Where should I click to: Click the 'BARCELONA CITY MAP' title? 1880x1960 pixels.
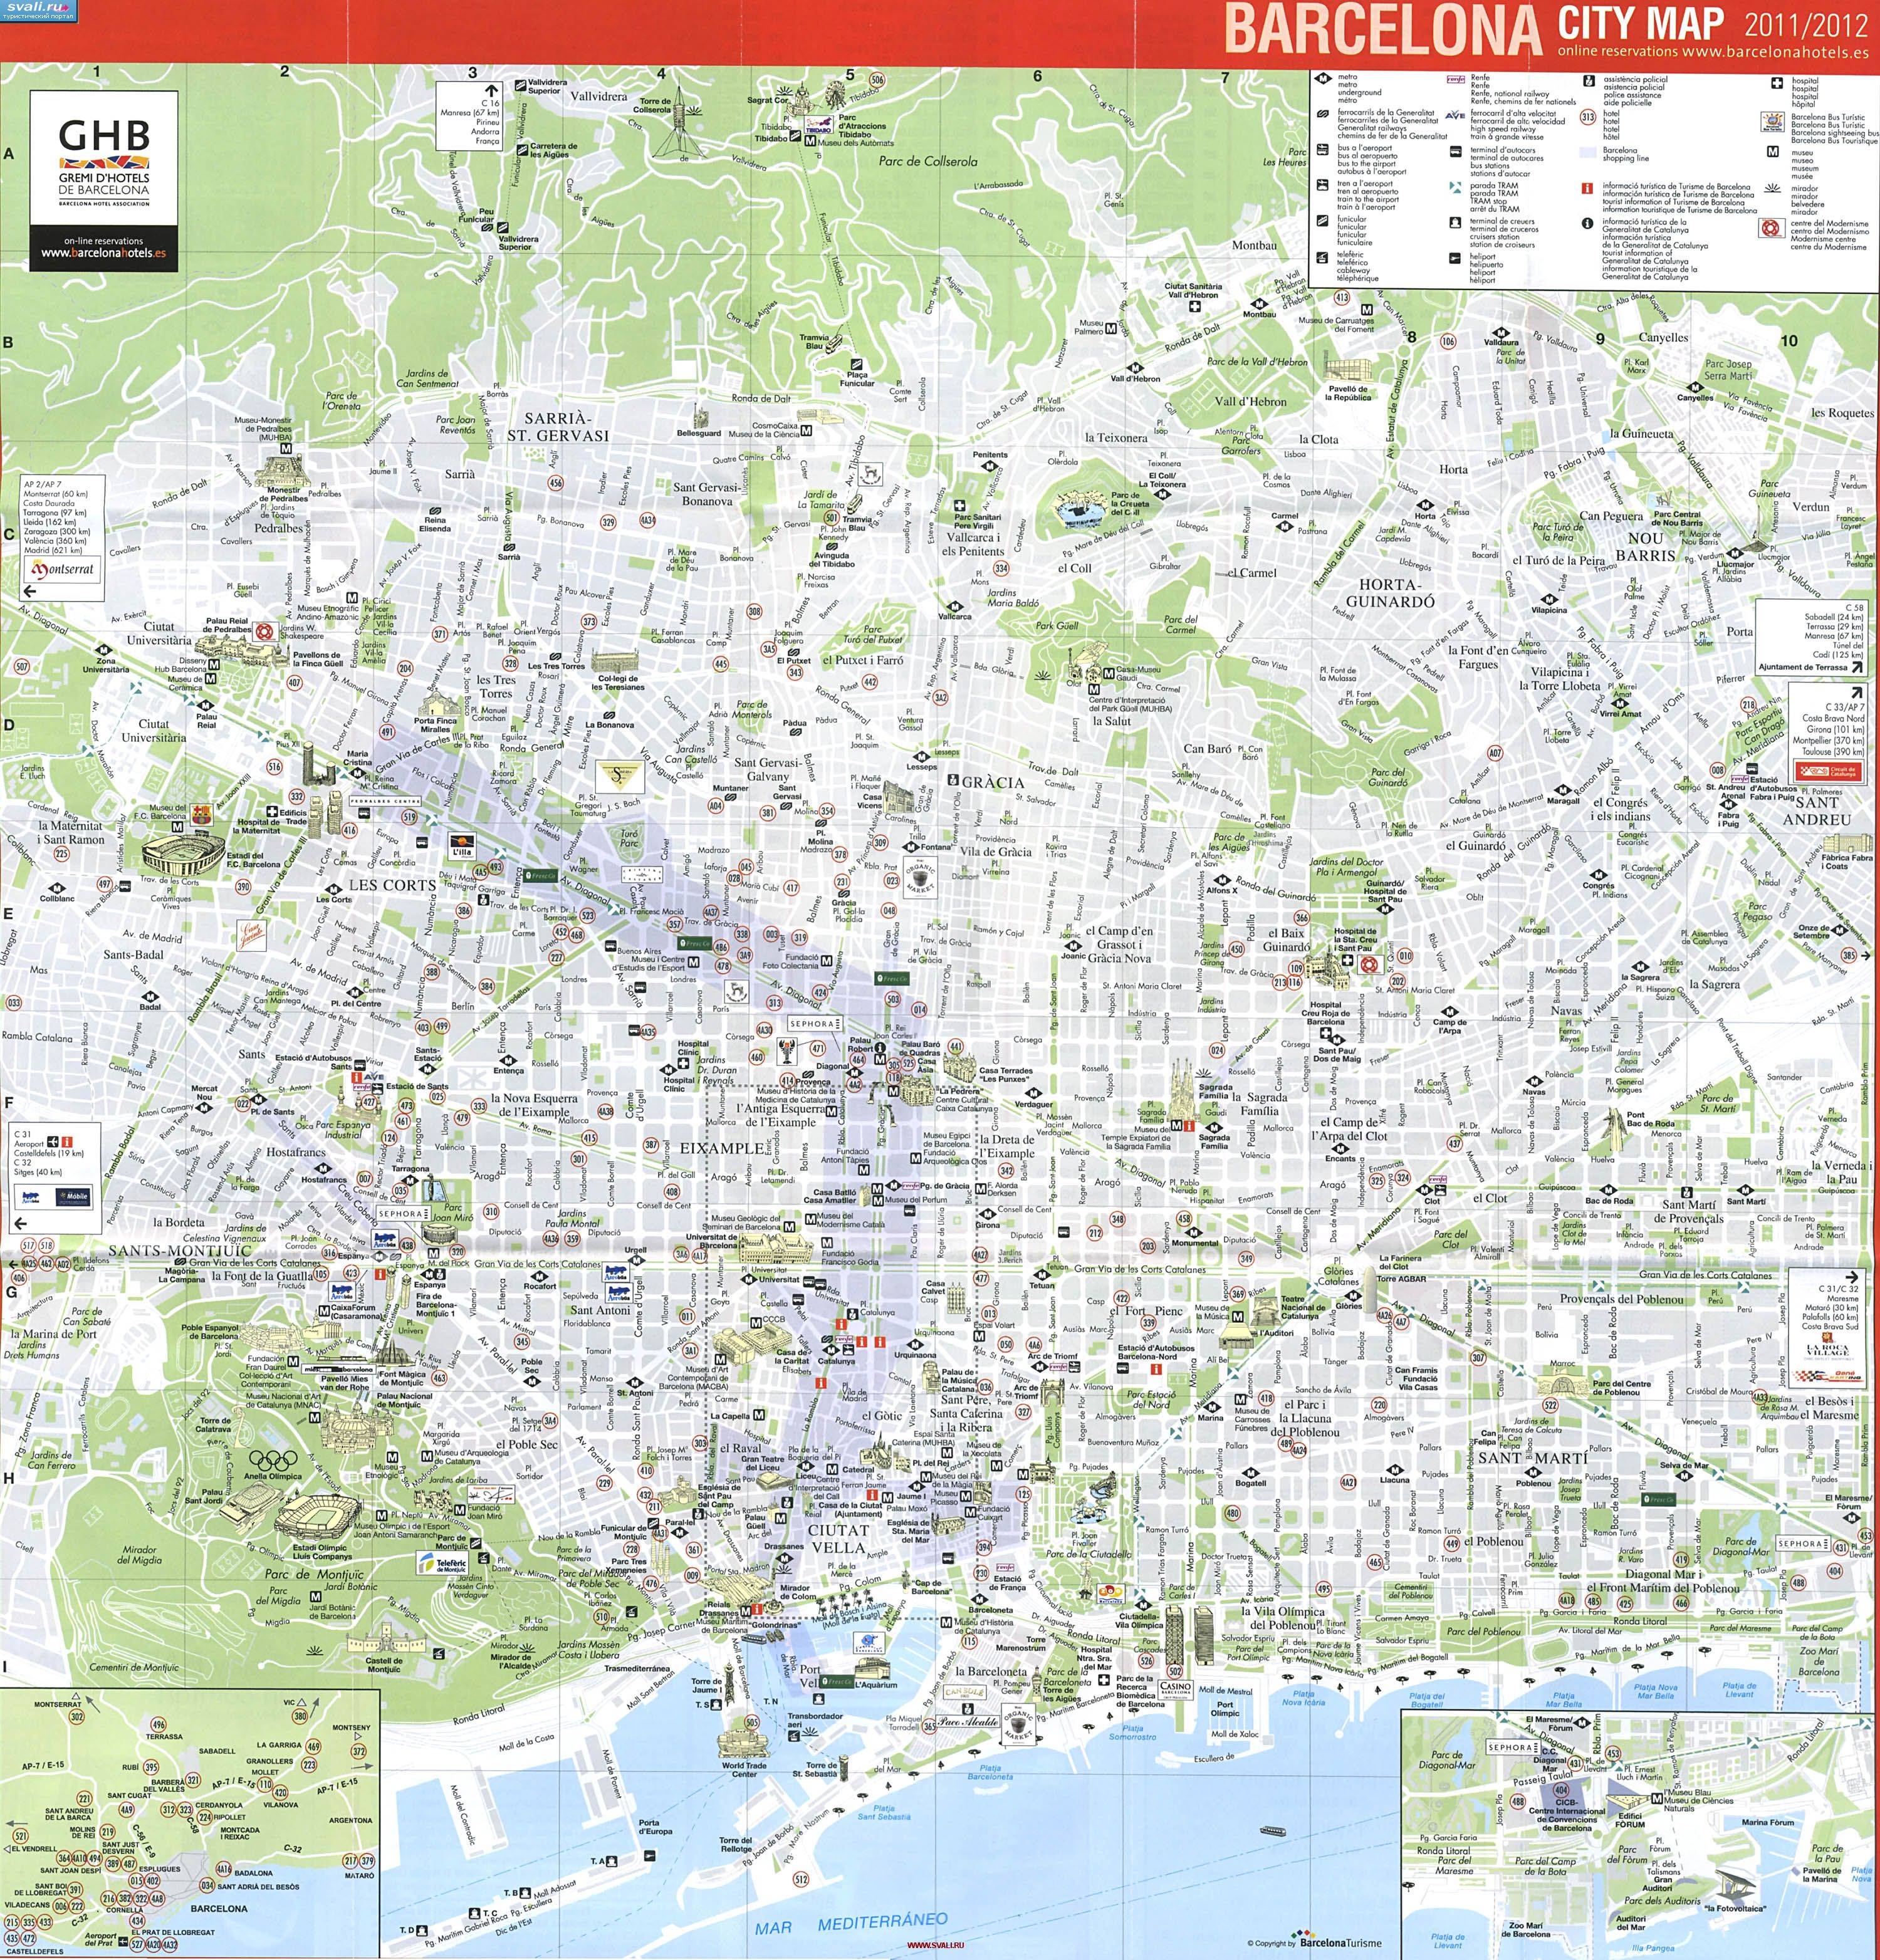[x=1475, y=27]
